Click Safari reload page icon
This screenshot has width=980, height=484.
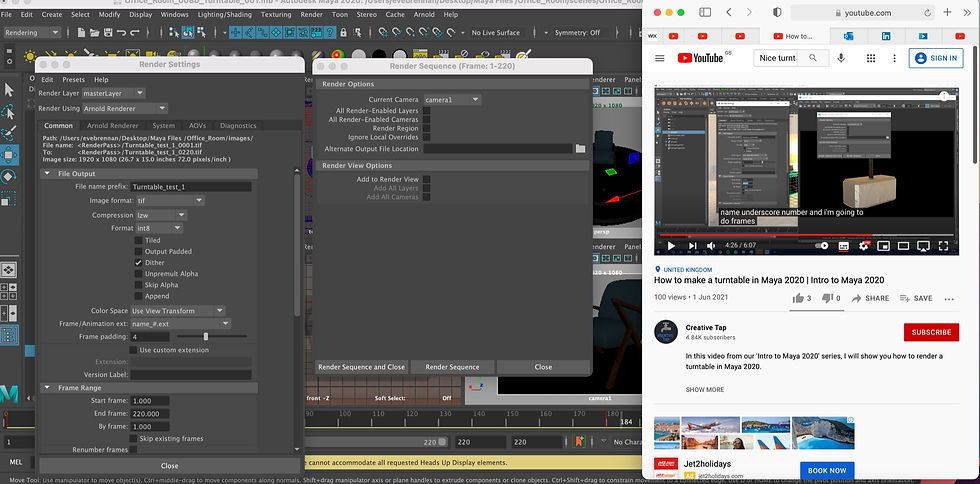[927, 13]
